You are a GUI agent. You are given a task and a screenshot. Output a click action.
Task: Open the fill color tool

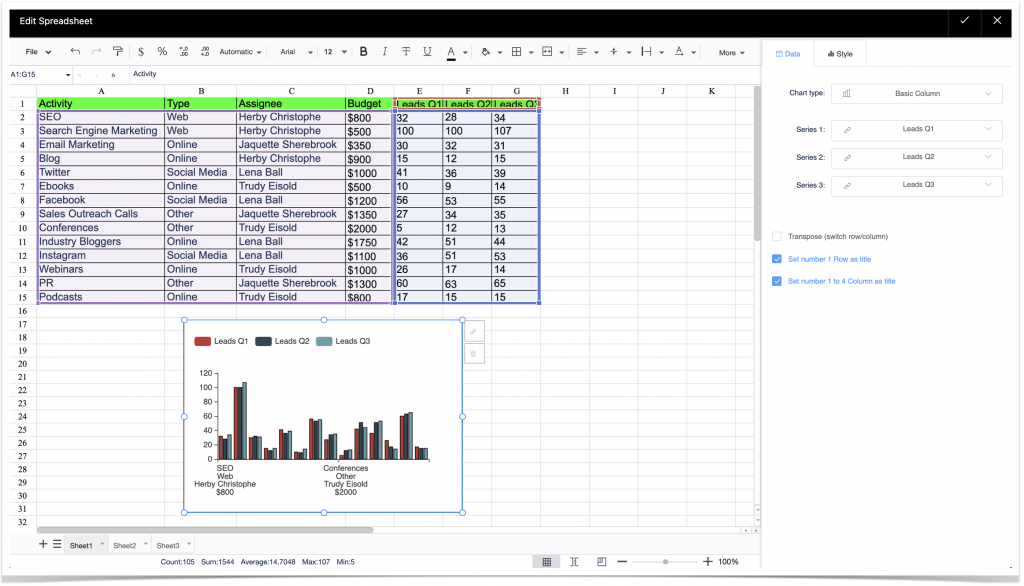click(x=486, y=51)
